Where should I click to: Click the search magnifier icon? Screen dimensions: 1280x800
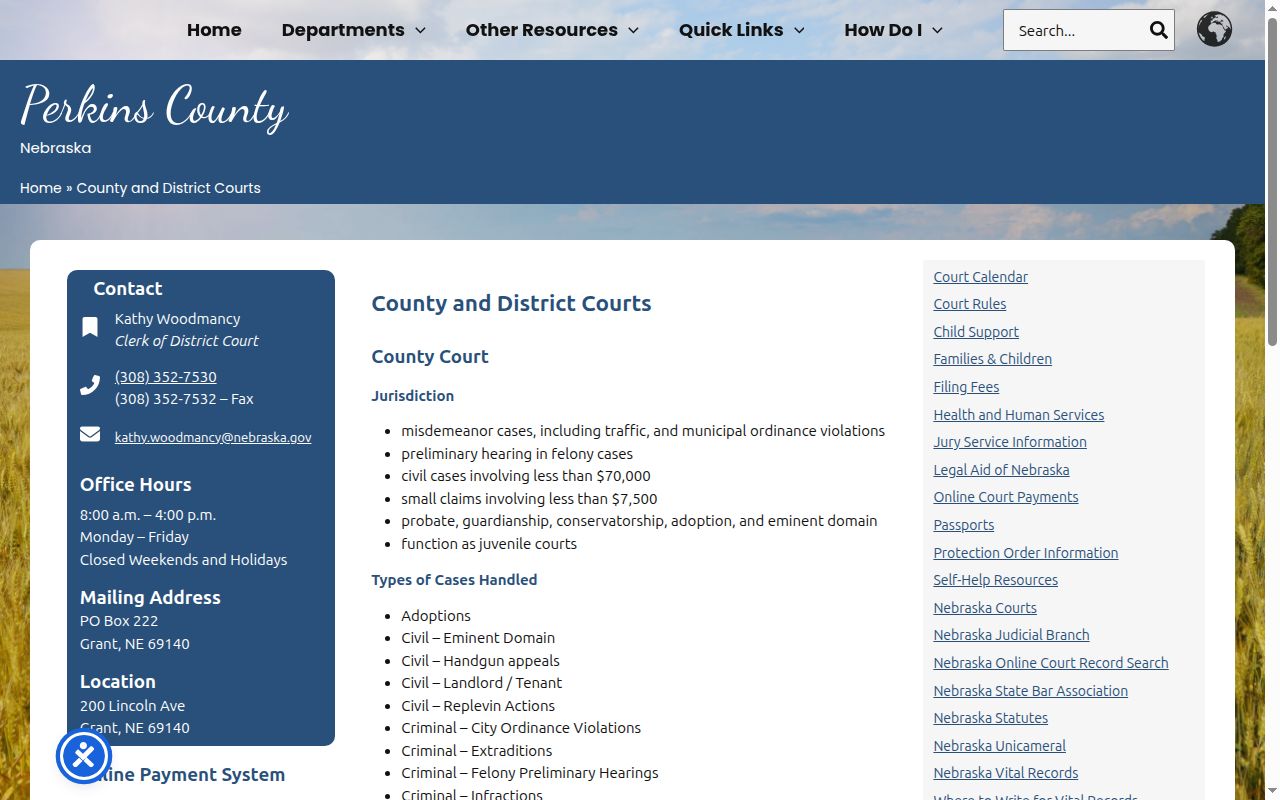tap(1158, 30)
